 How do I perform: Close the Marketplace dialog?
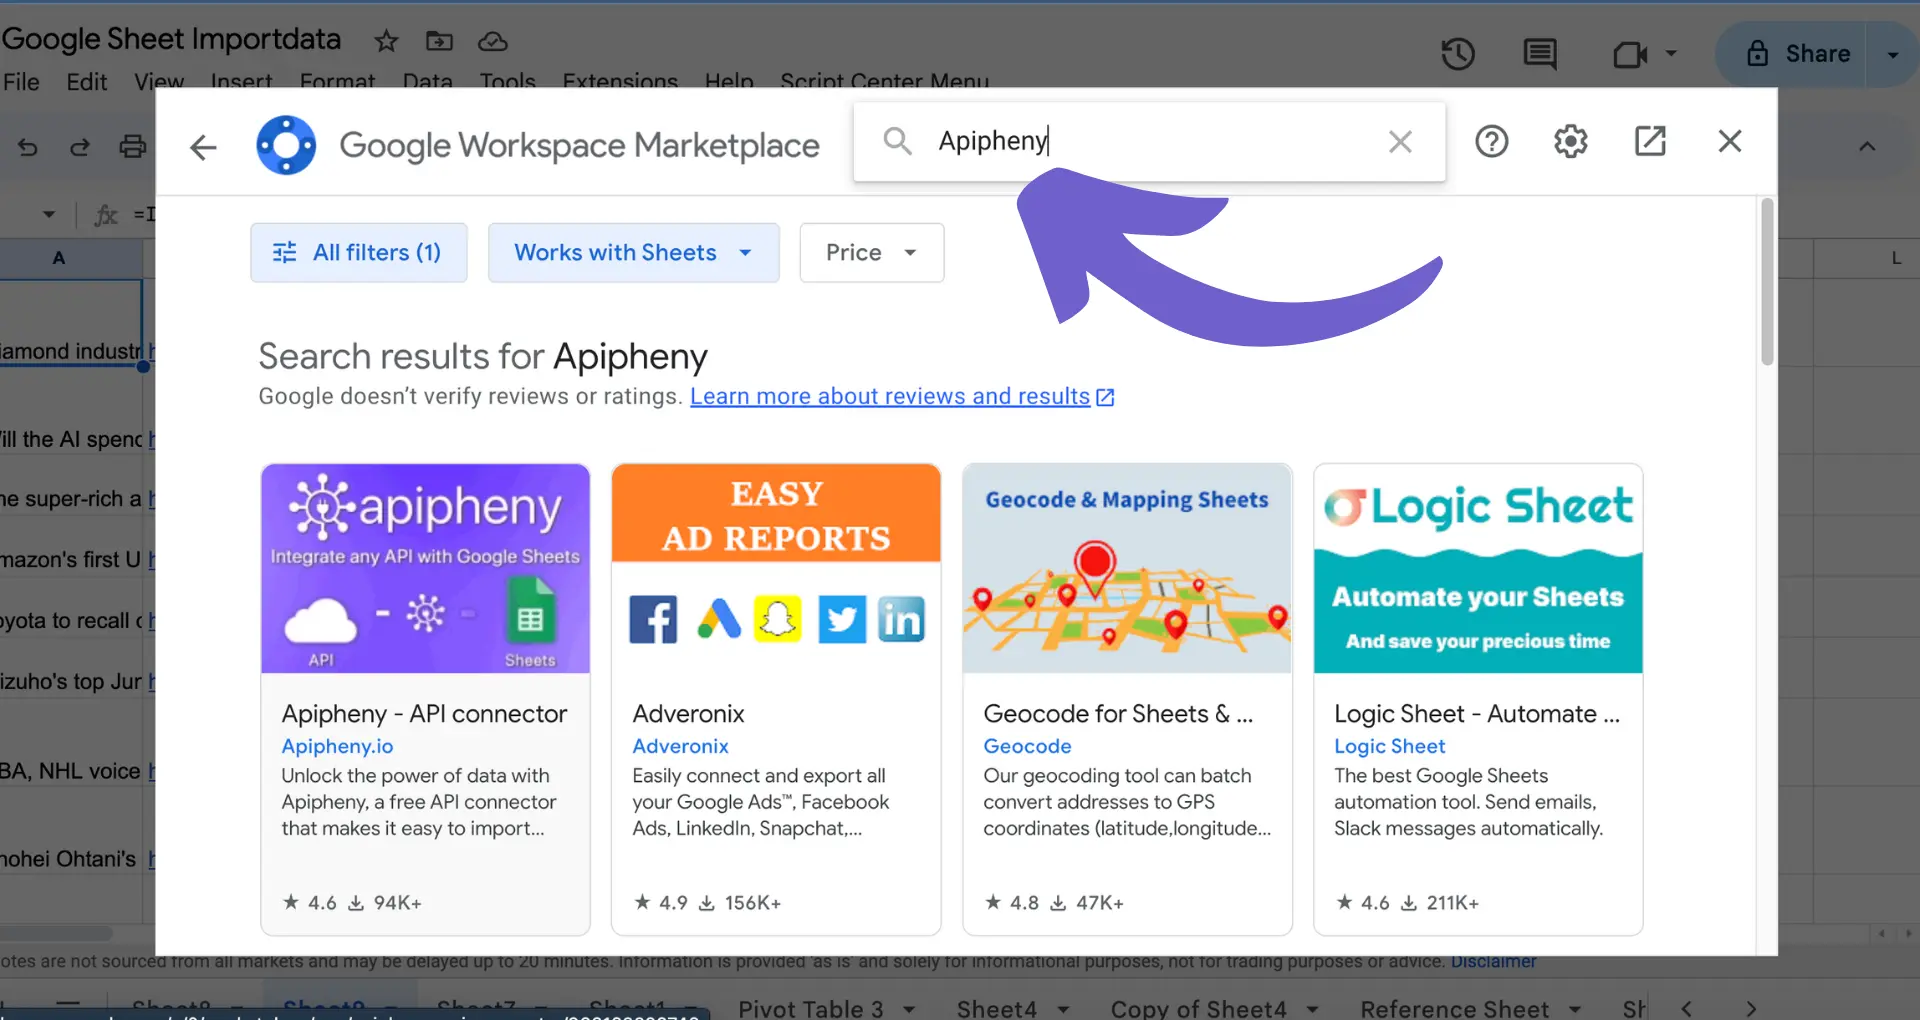tap(1730, 141)
